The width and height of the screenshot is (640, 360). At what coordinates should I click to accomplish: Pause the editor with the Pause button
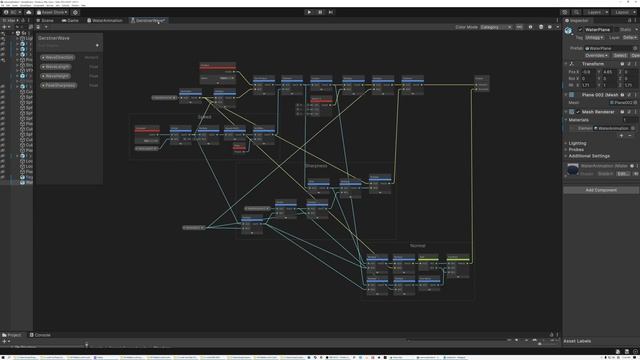[x=320, y=12]
